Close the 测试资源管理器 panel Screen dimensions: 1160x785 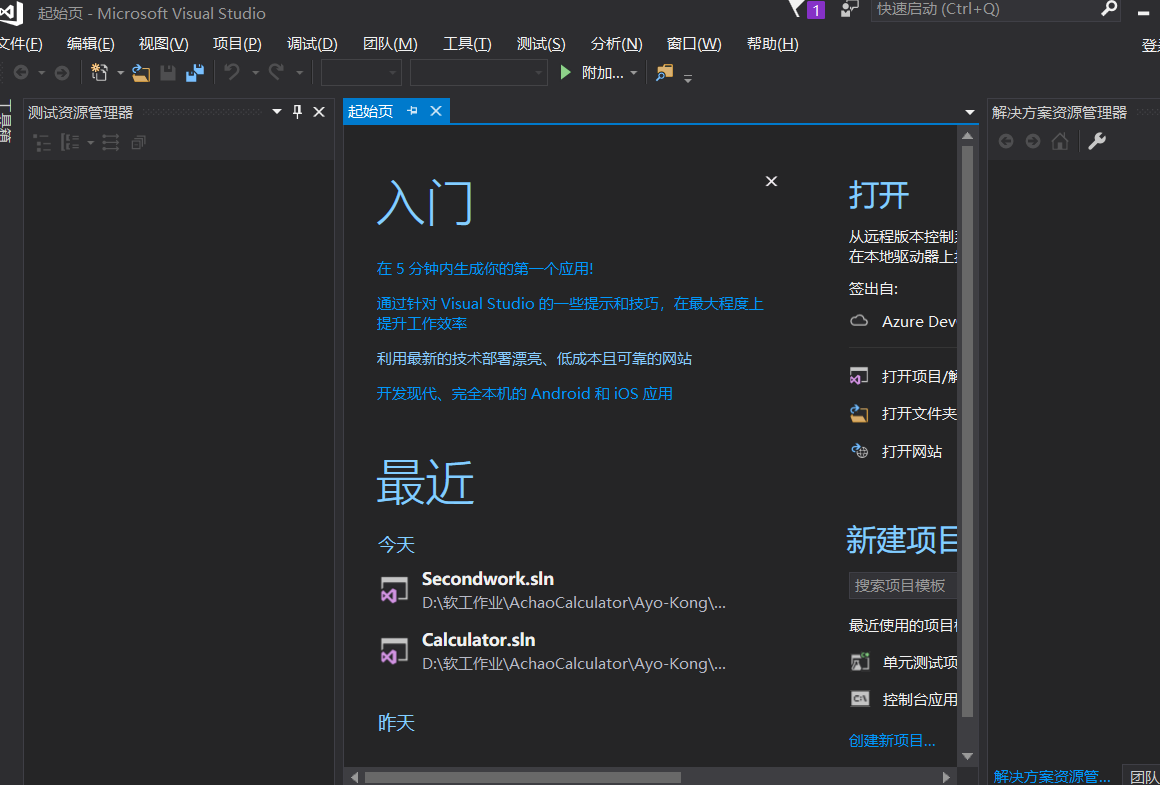(319, 112)
